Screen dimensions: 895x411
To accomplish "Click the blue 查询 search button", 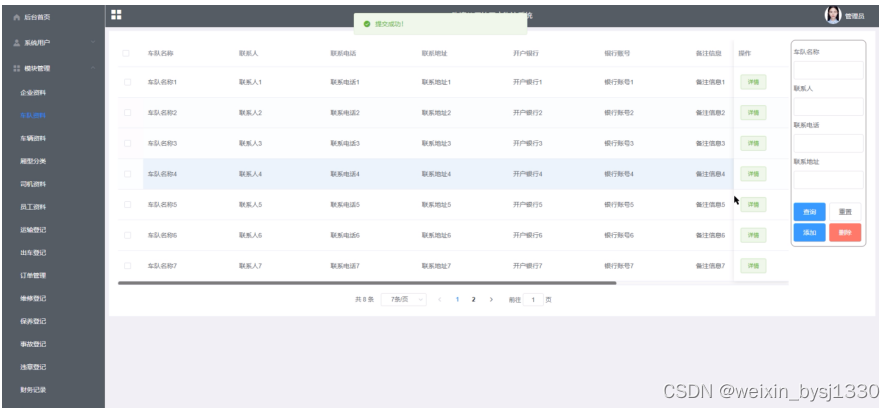I will [x=809, y=212].
